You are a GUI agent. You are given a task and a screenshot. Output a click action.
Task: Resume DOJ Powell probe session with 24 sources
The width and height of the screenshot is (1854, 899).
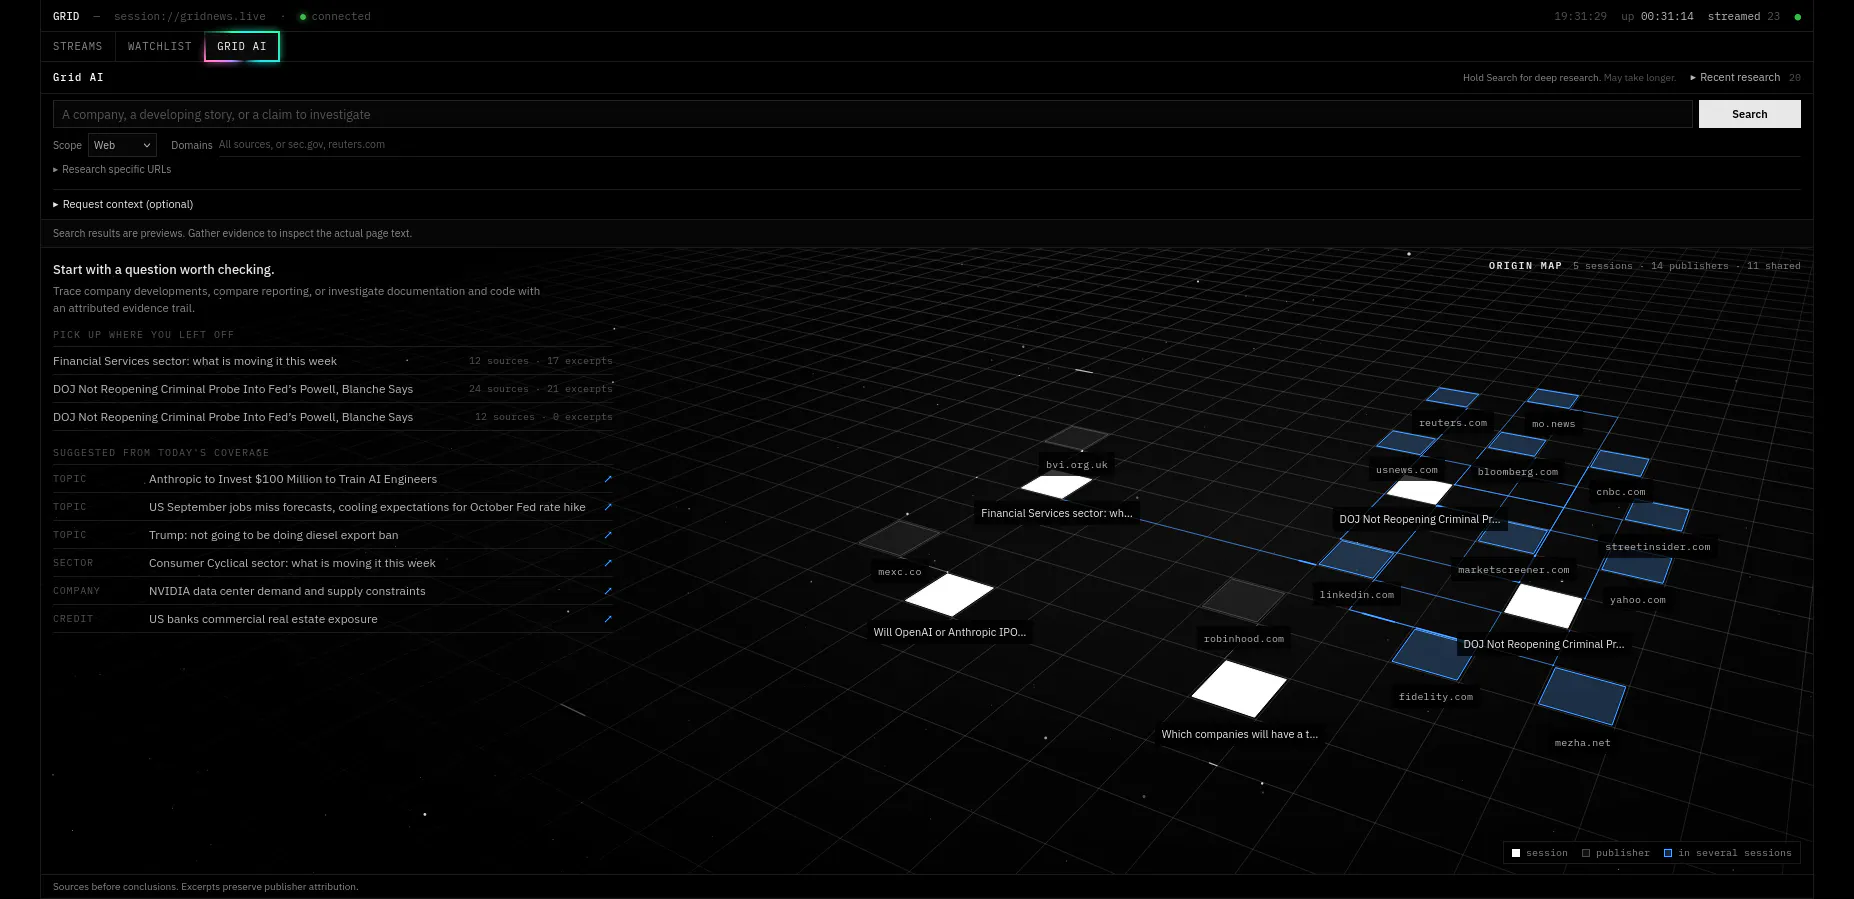point(333,389)
